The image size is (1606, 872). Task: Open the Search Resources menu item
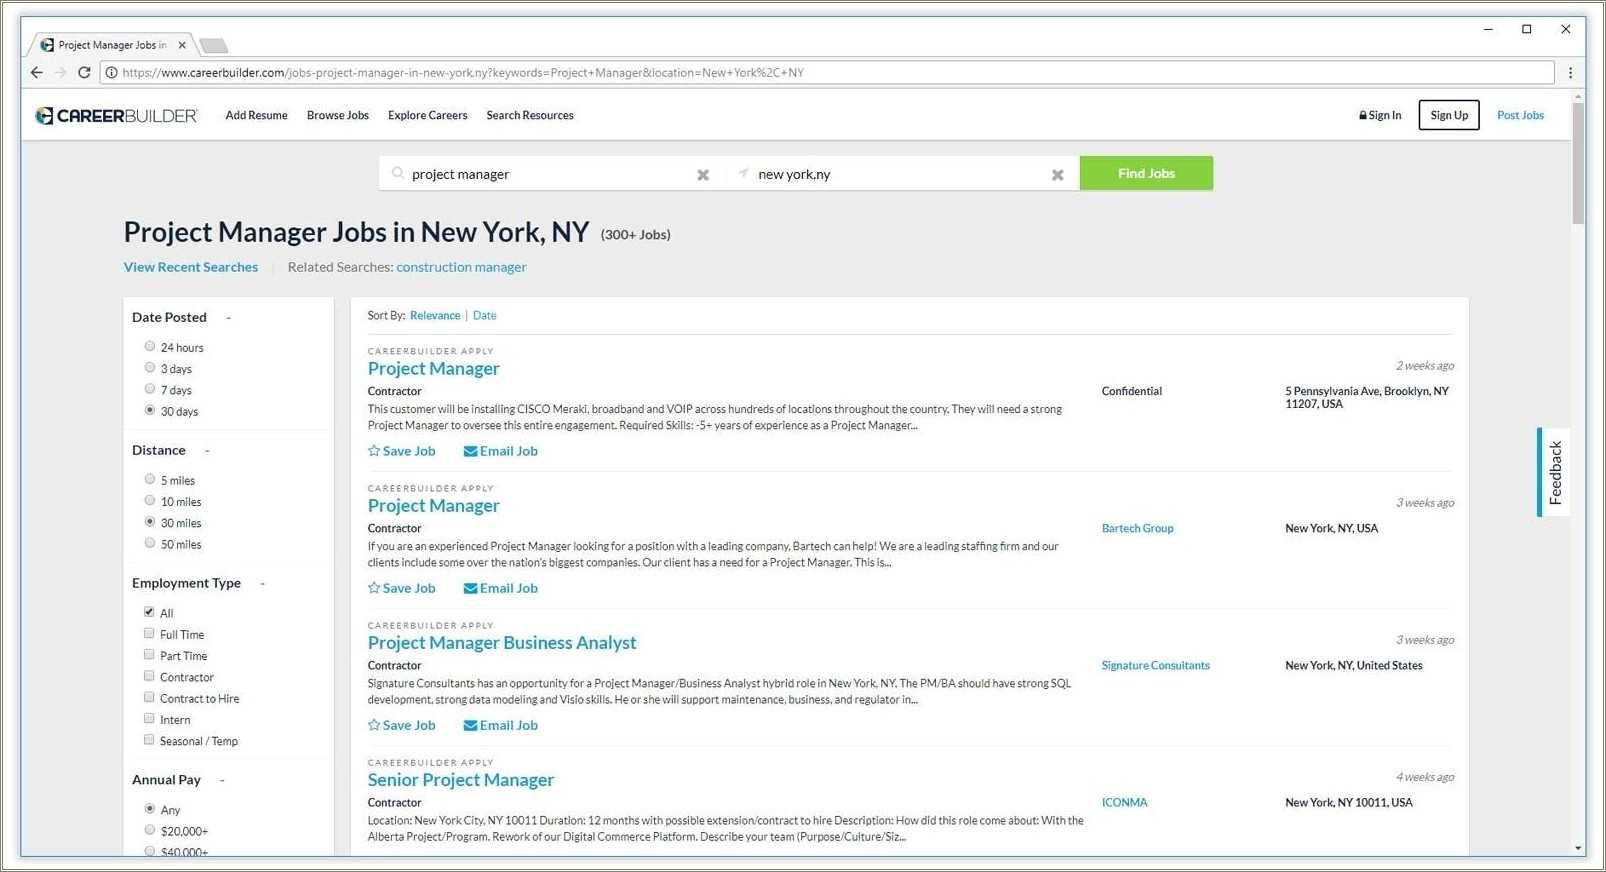pyautogui.click(x=530, y=115)
